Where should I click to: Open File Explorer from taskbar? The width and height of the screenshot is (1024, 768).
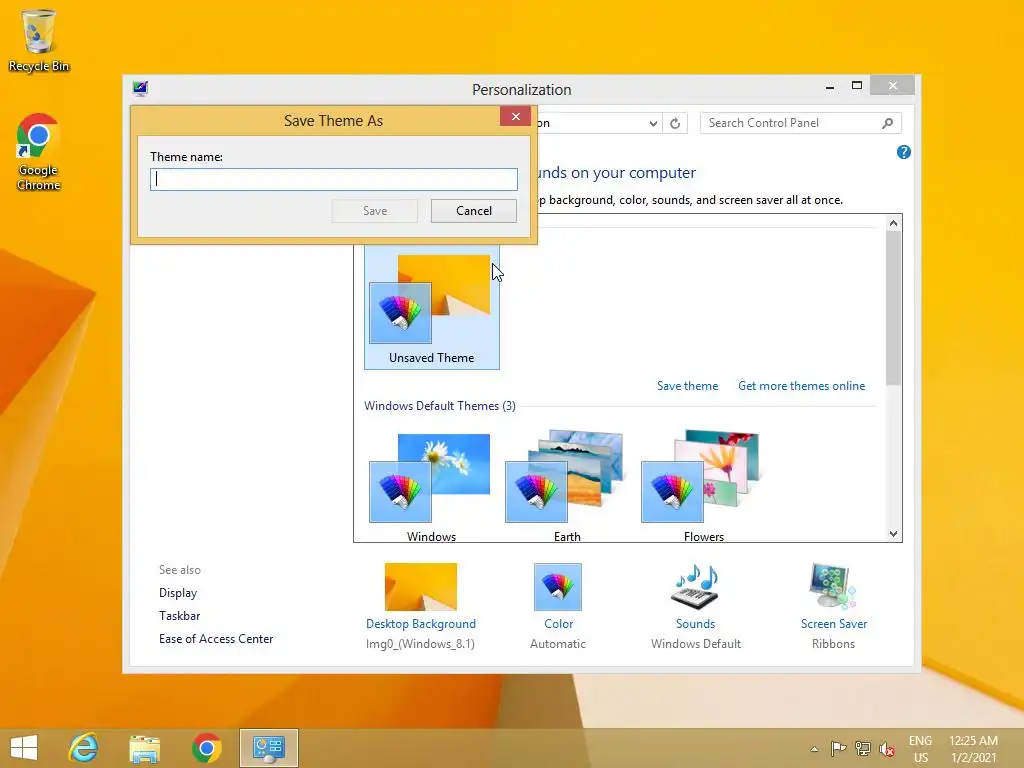pos(144,748)
